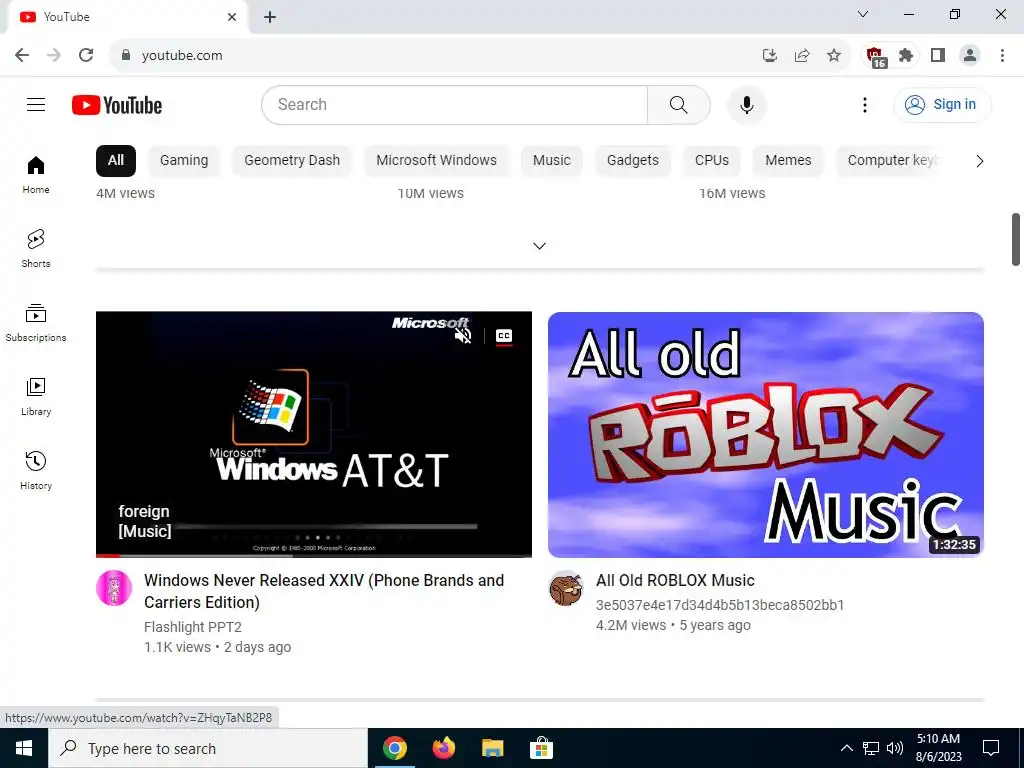
Task: Go to Home in the sidebar
Action: [x=36, y=174]
